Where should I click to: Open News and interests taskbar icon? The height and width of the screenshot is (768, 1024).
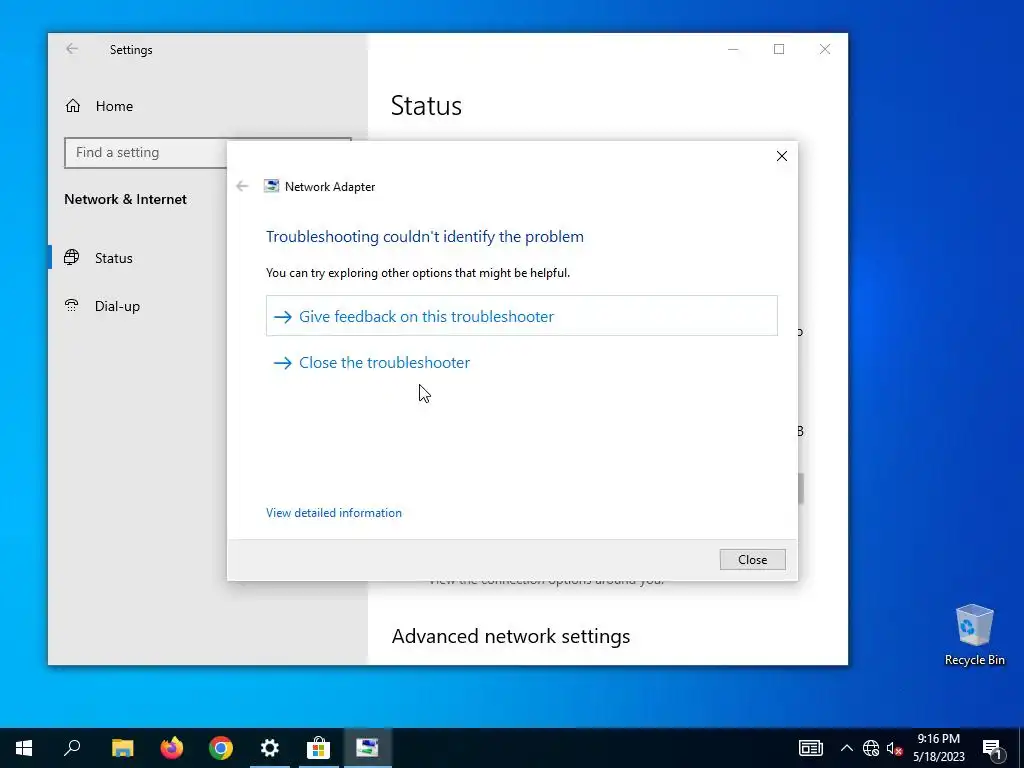point(811,748)
